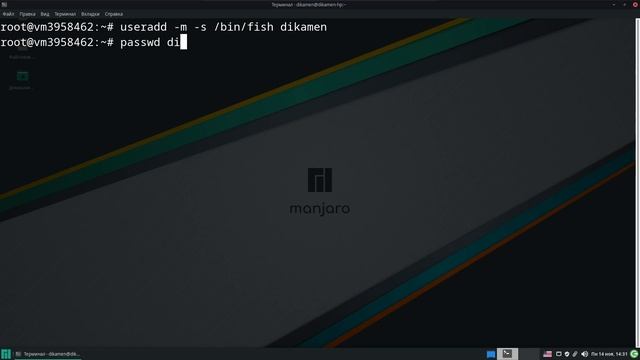Screen dimensions: 640x360
Task: Open the update shield tray icon
Action: tap(567, 354)
